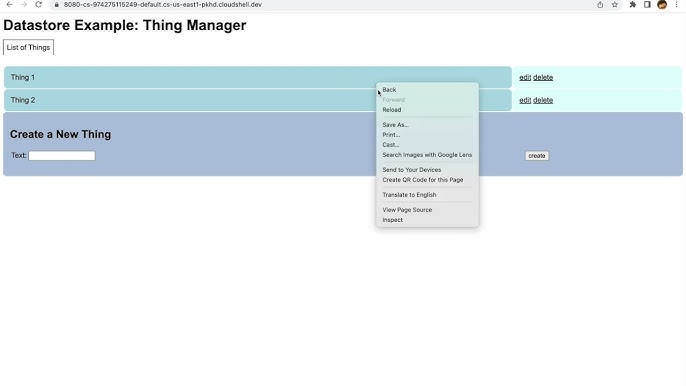Select Translate to English option
The height and width of the screenshot is (386, 686).
tap(409, 195)
